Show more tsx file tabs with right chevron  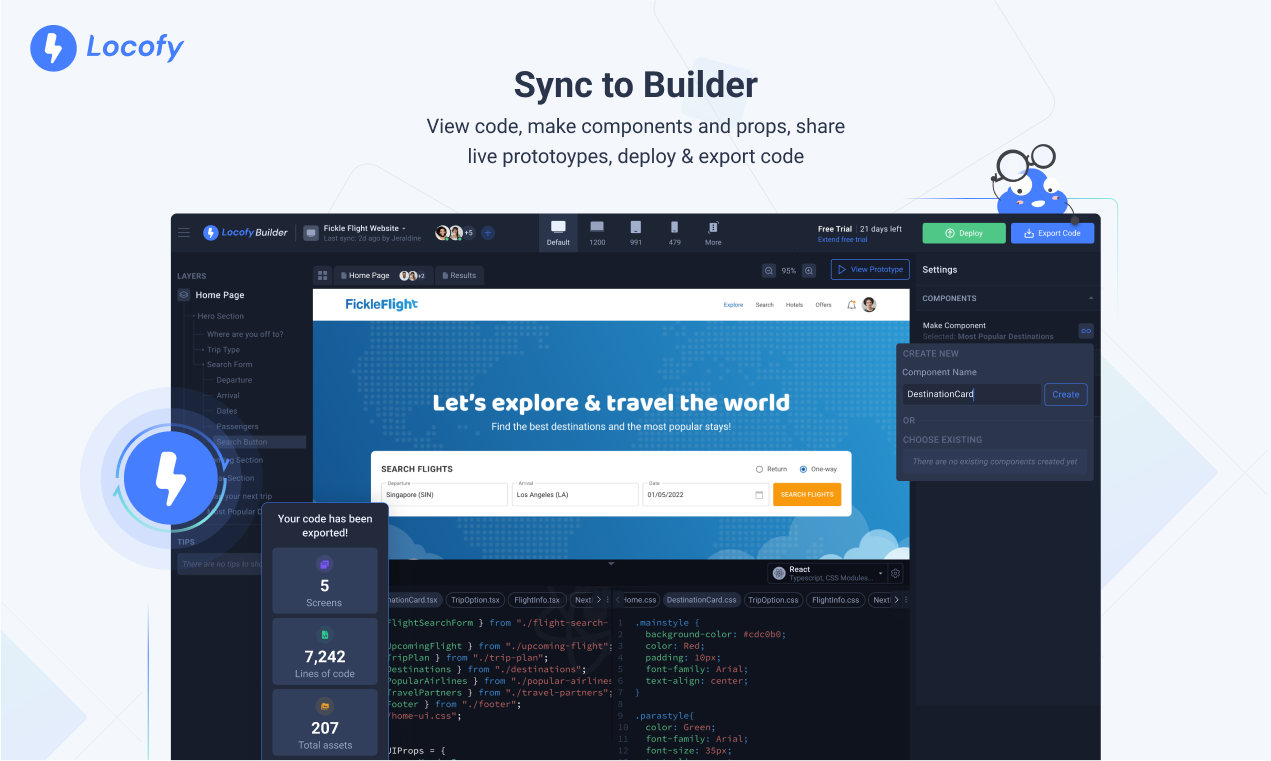[598, 600]
